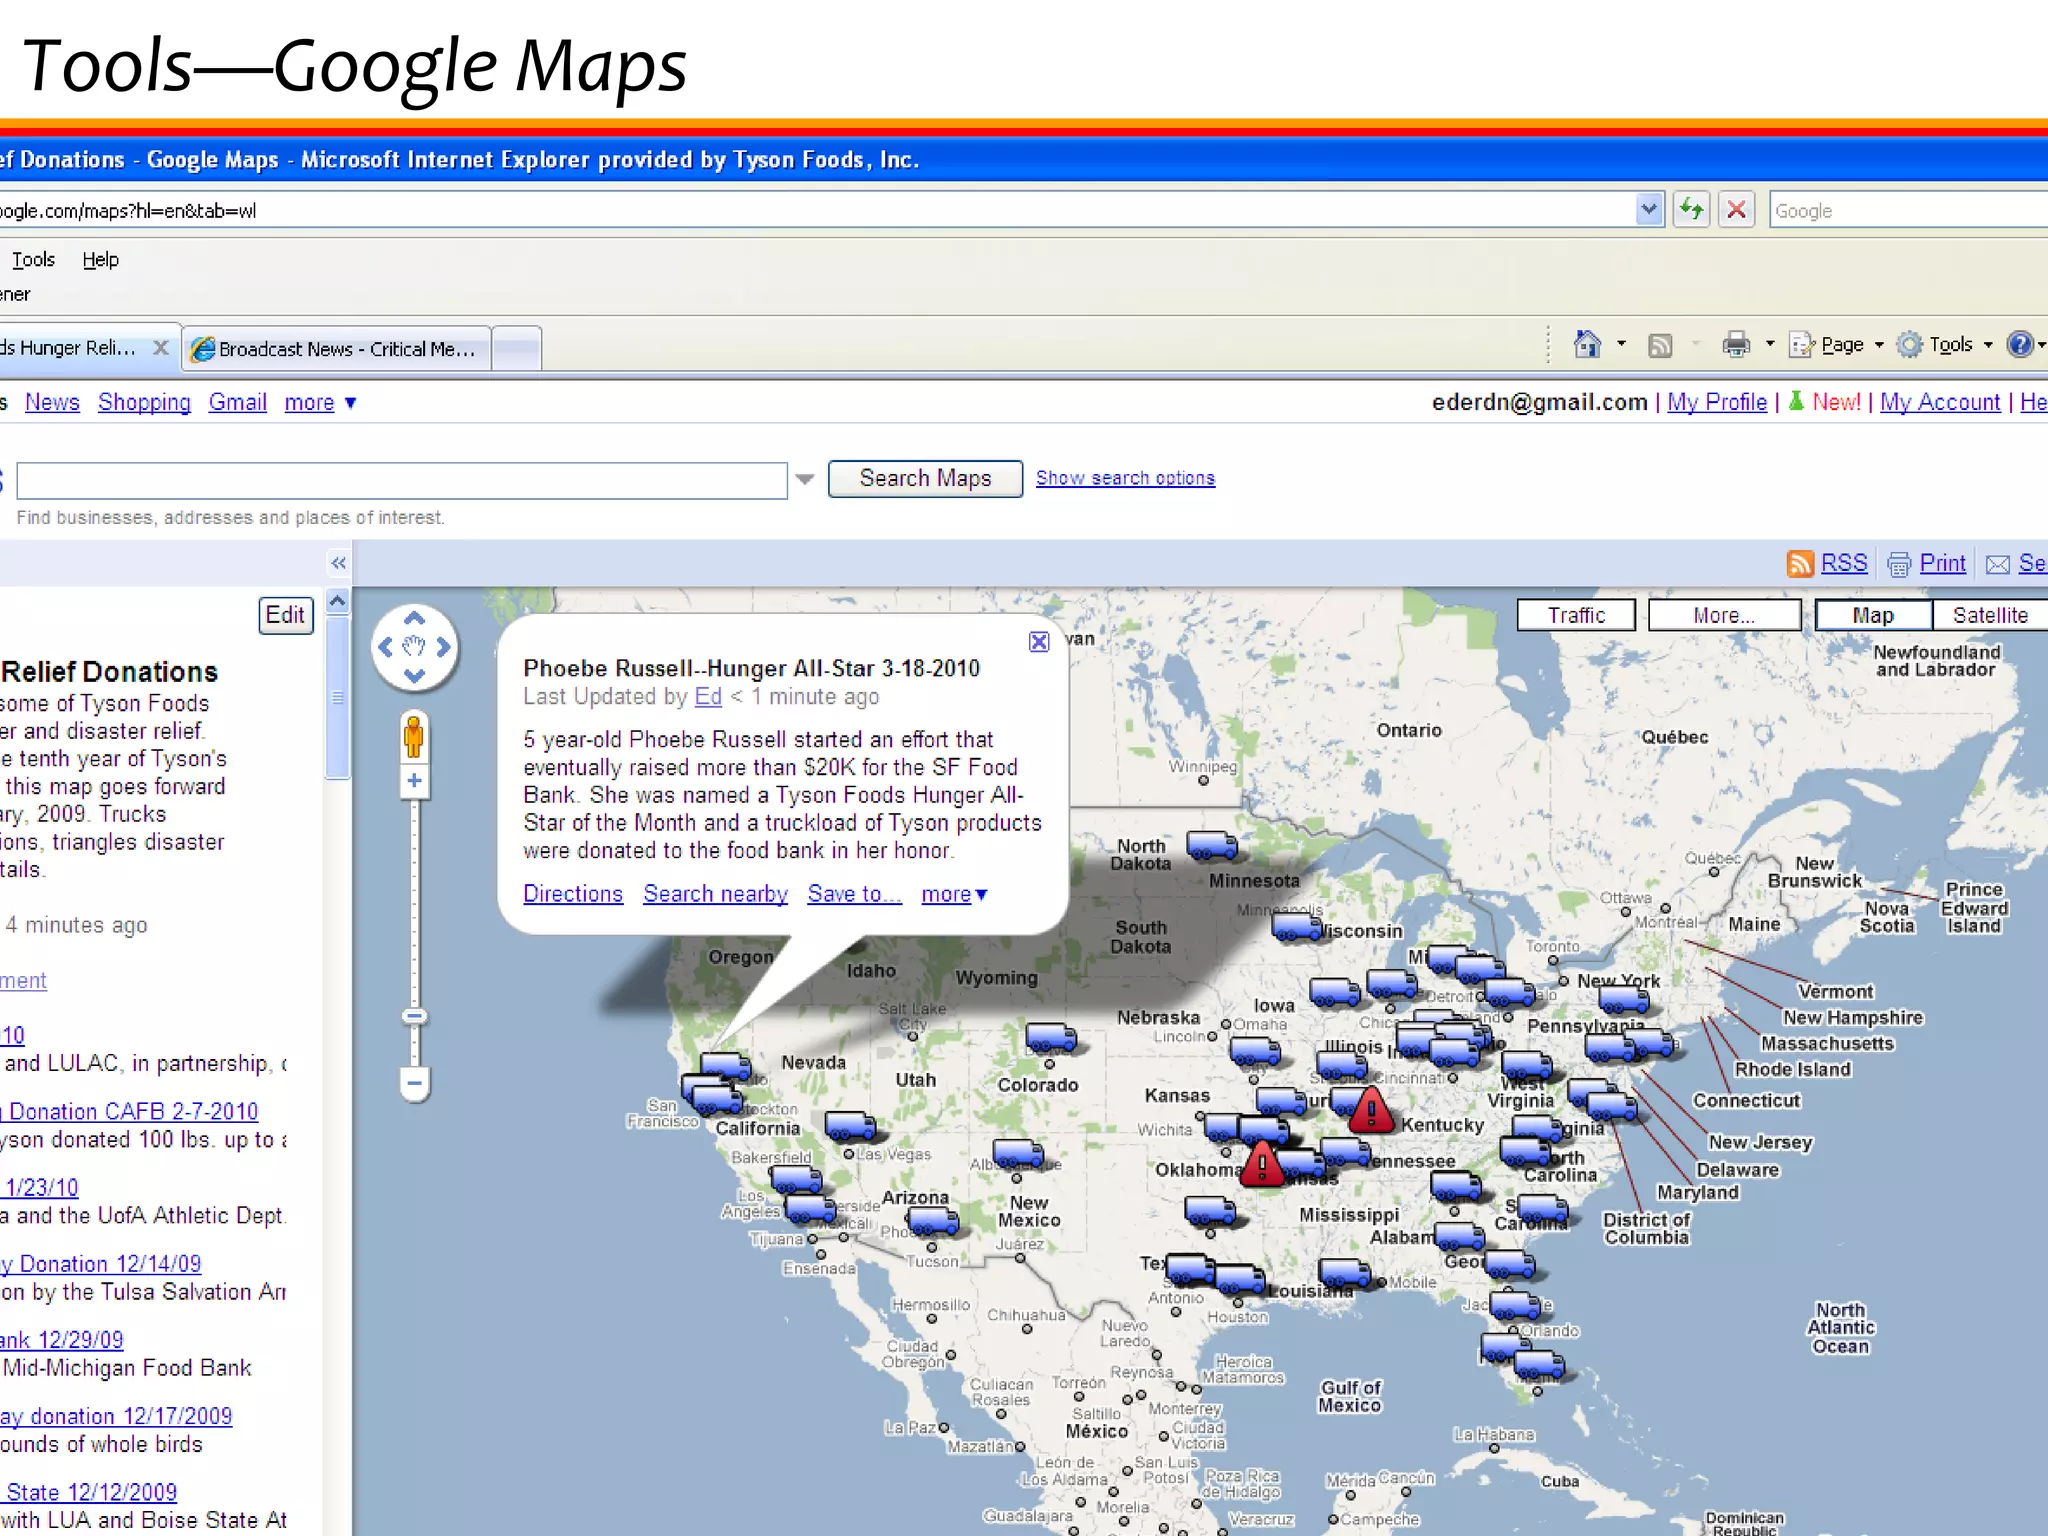Image resolution: width=2048 pixels, height=1536 pixels.
Task: Click the zoom slider handle
Action: pyautogui.click(x=414, y=1016)
